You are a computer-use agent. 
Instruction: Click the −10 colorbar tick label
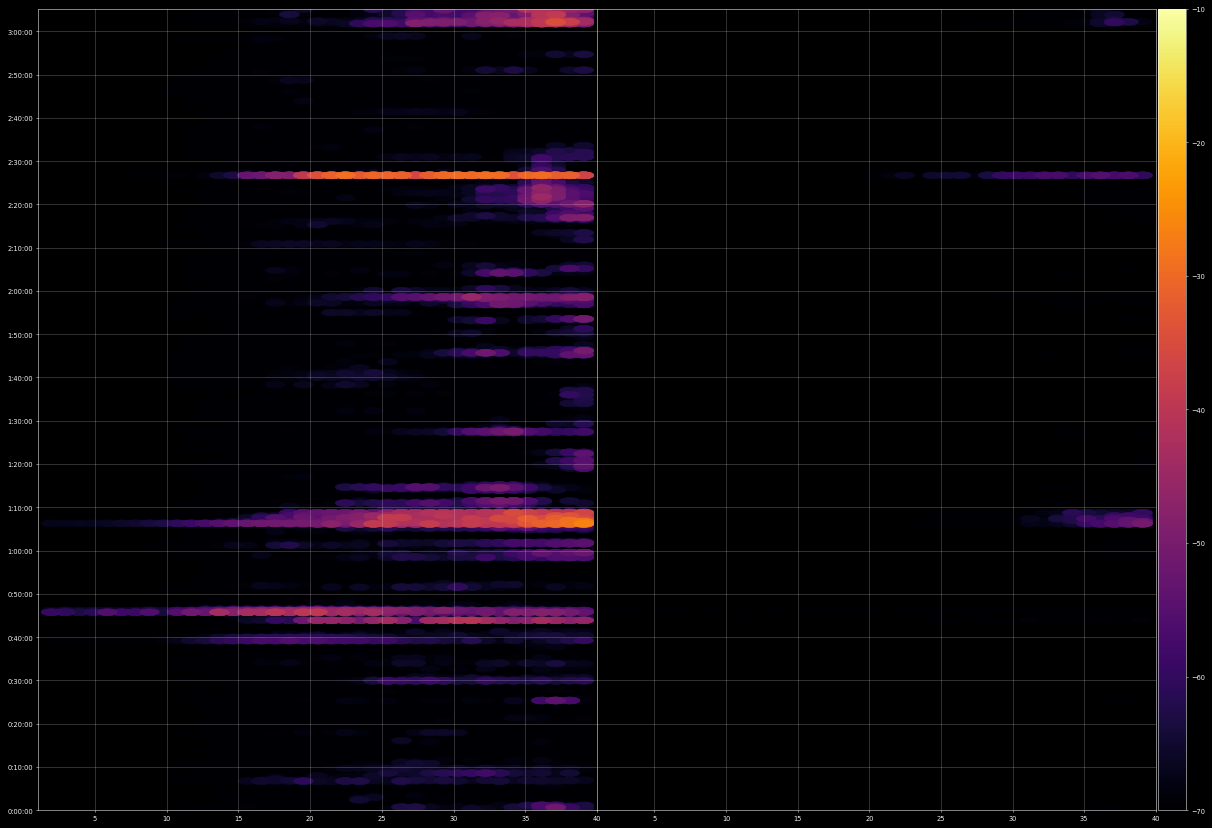click(x=1198, y=10)
